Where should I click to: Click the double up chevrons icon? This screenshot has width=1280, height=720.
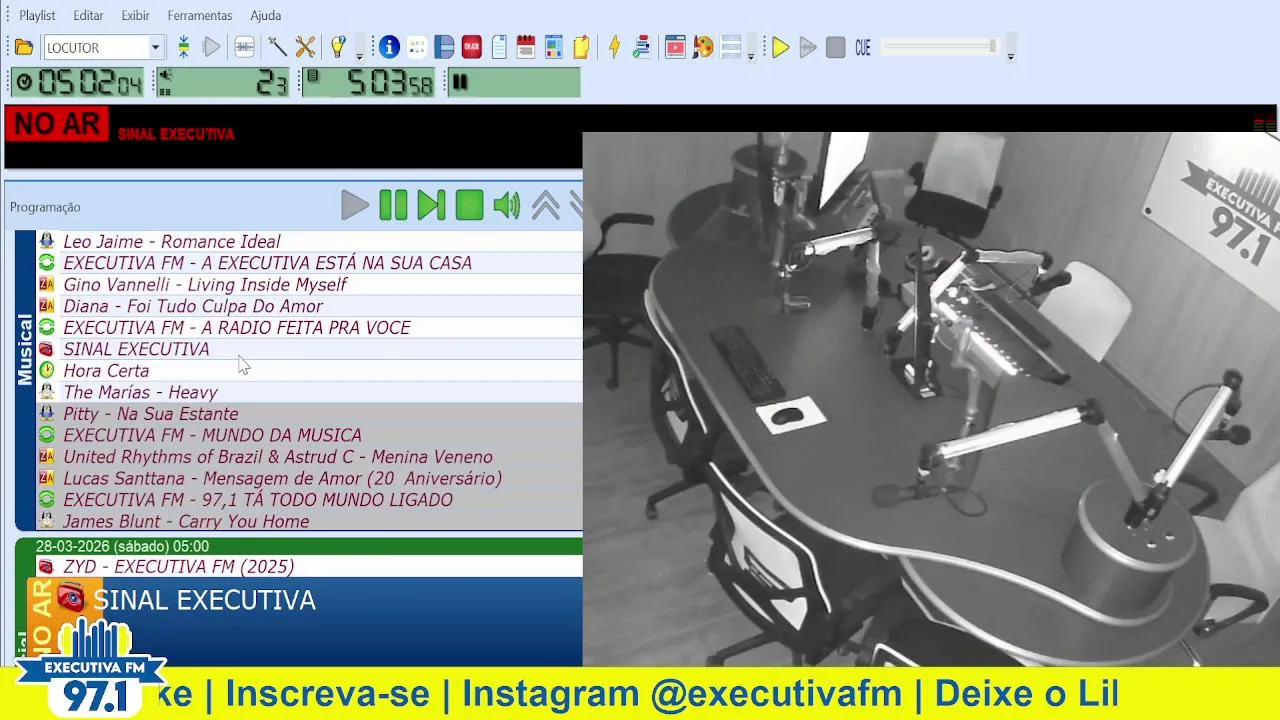[x=545, y=206]
